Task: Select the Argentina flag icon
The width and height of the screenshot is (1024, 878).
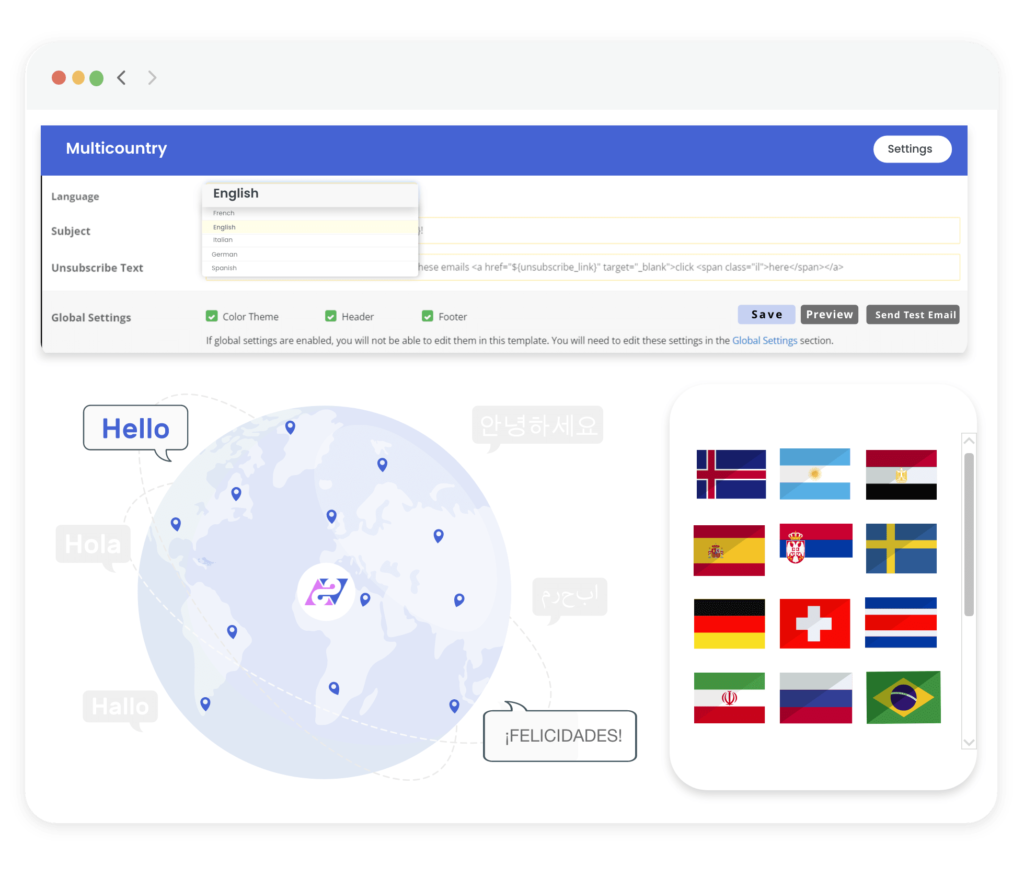Action: pyautogui.click(x=814, y=474)
